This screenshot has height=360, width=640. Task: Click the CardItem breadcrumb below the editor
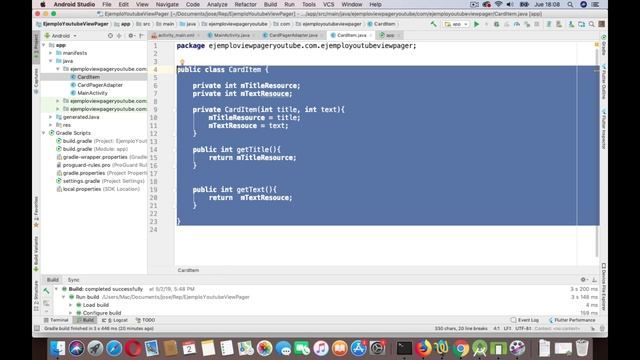pos(188,270)
